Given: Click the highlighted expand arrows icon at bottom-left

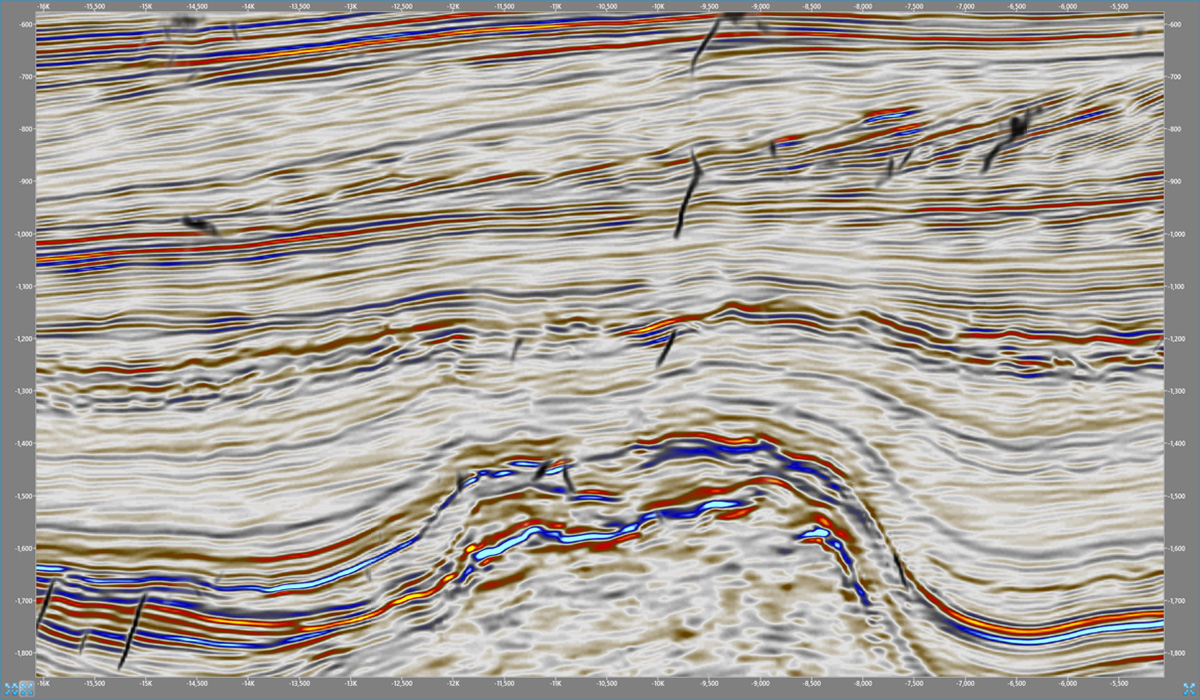Looking at the screenshot, I should [27, 689].
